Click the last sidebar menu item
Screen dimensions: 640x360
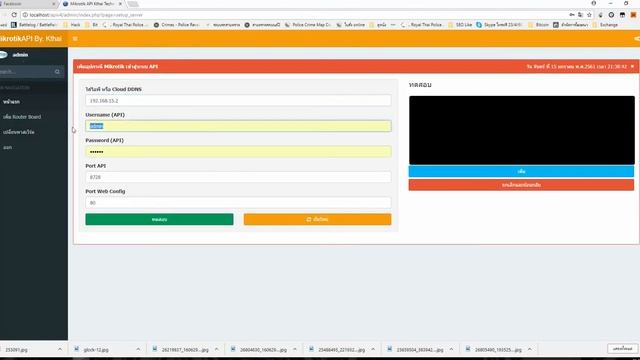click(34, 147)
